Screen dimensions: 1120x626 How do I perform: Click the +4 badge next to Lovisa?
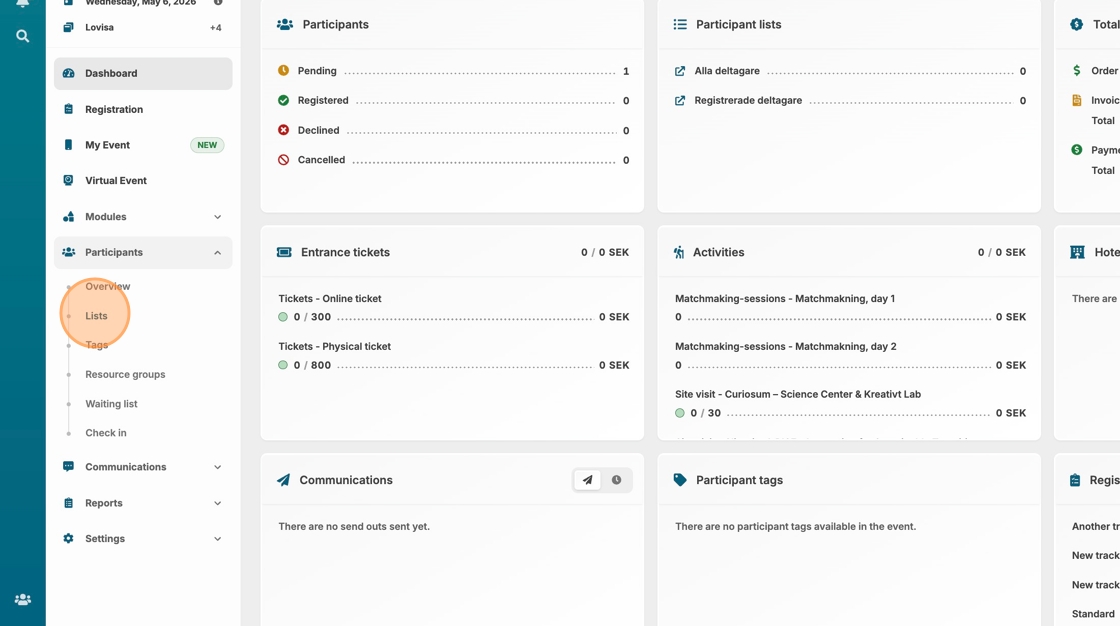(x=215, y=28)
